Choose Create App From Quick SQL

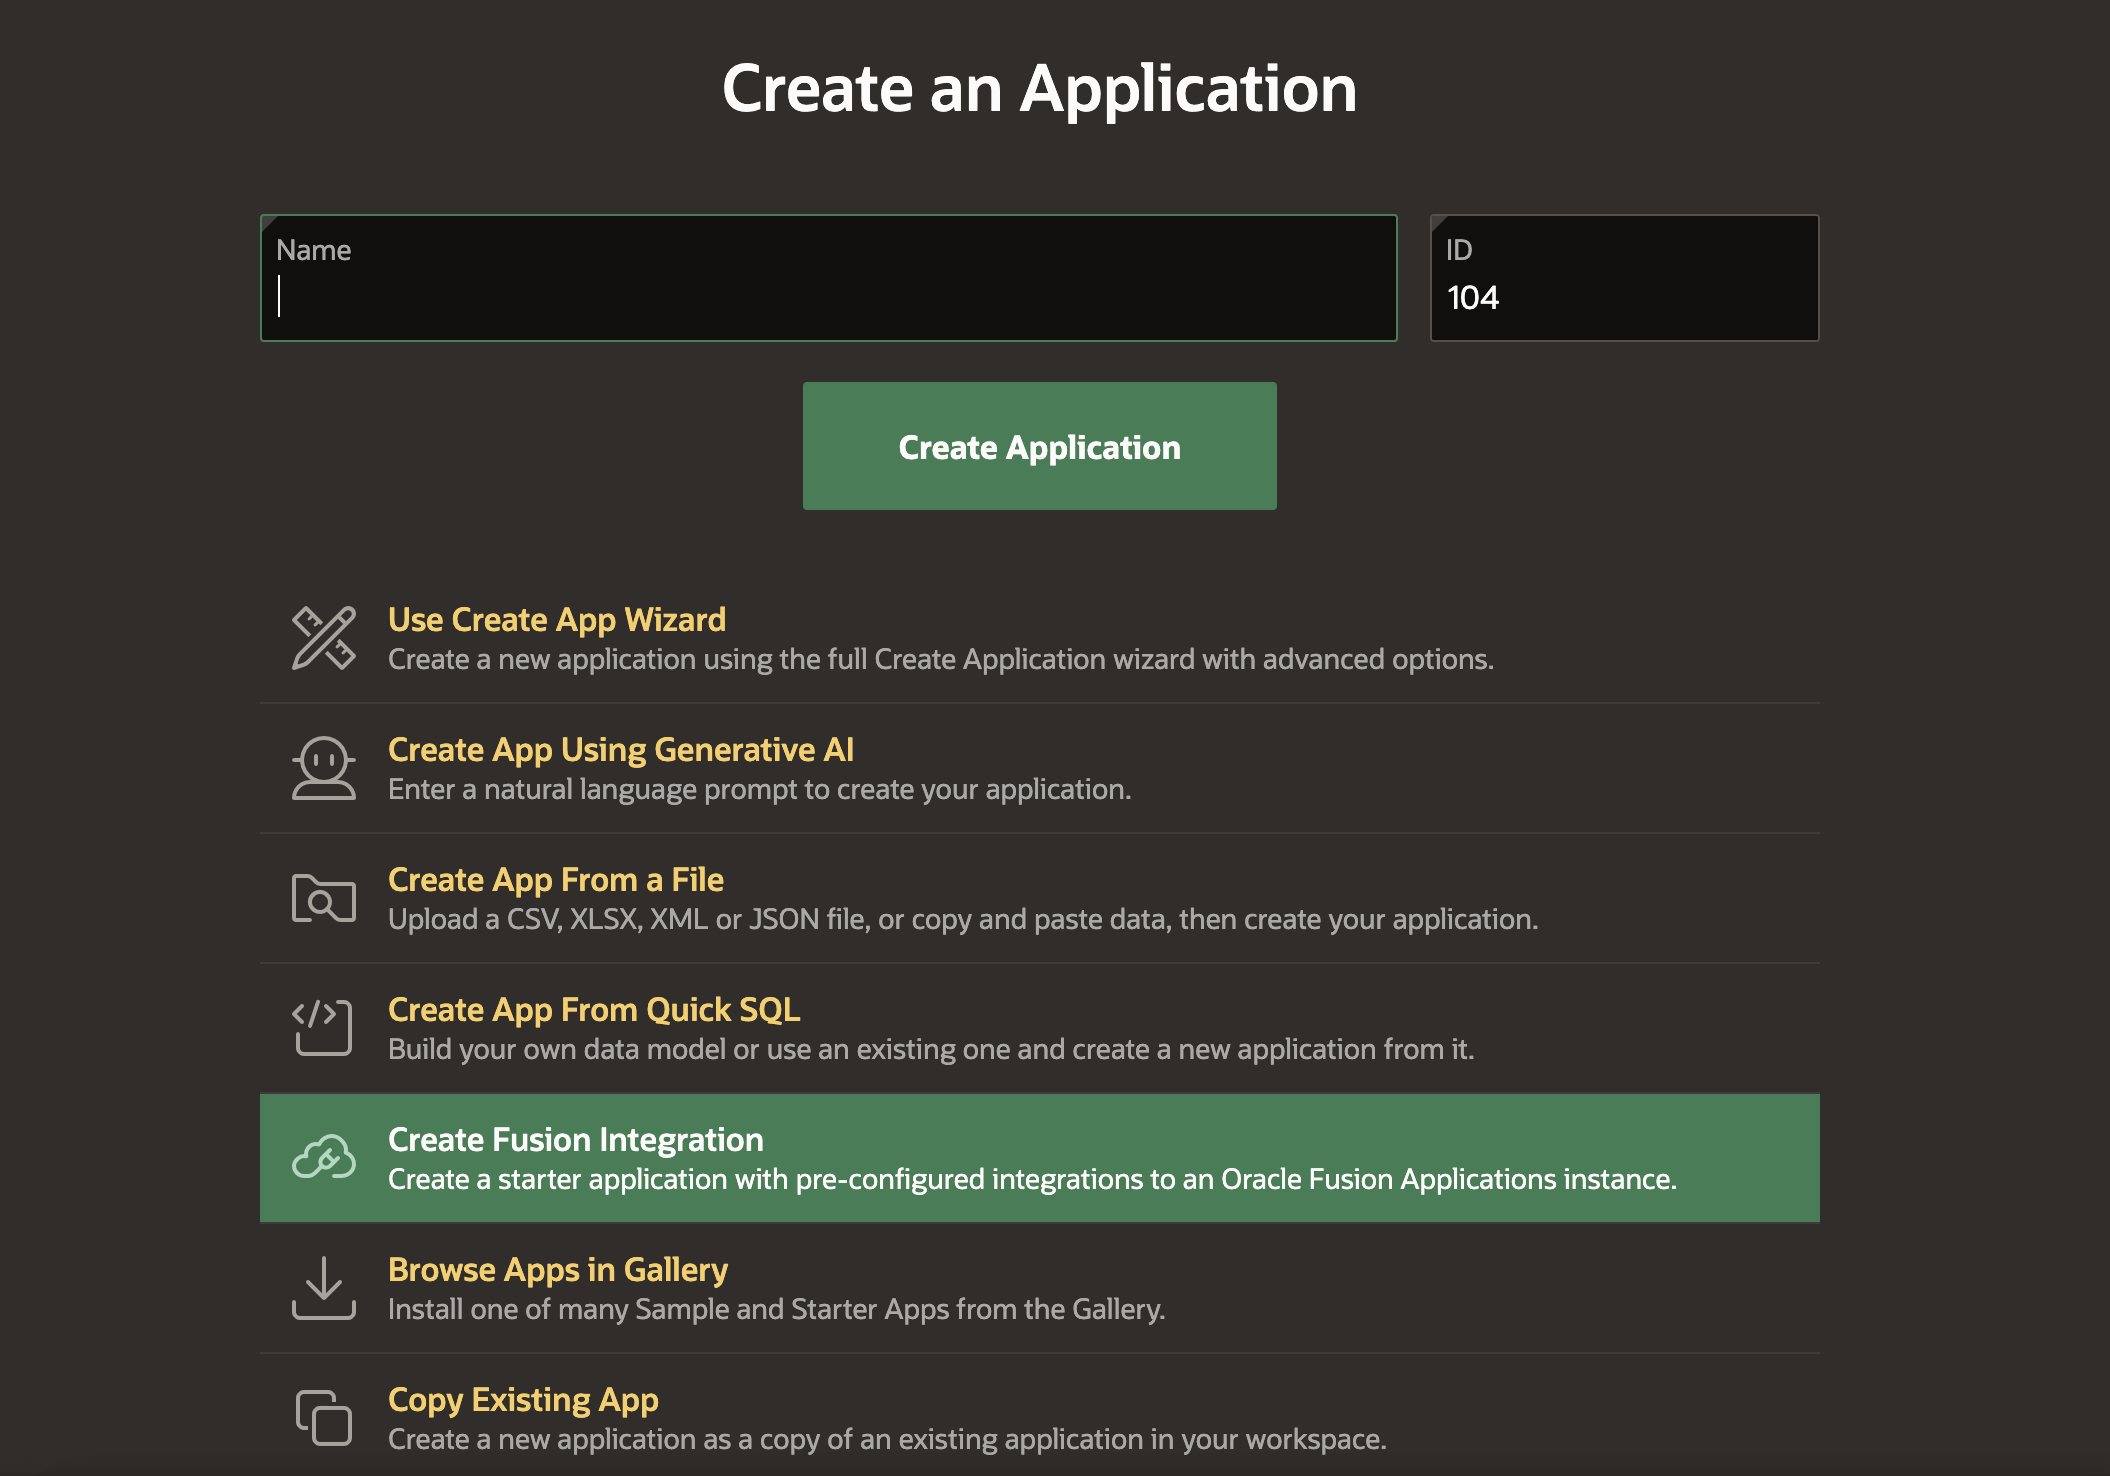click(594, 1010)
